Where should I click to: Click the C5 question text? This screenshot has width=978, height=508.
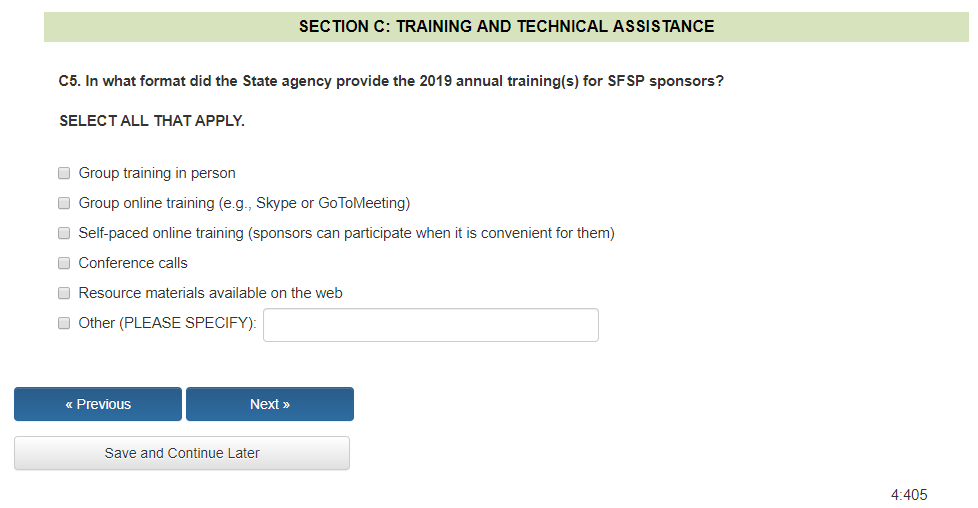(391, 81)
